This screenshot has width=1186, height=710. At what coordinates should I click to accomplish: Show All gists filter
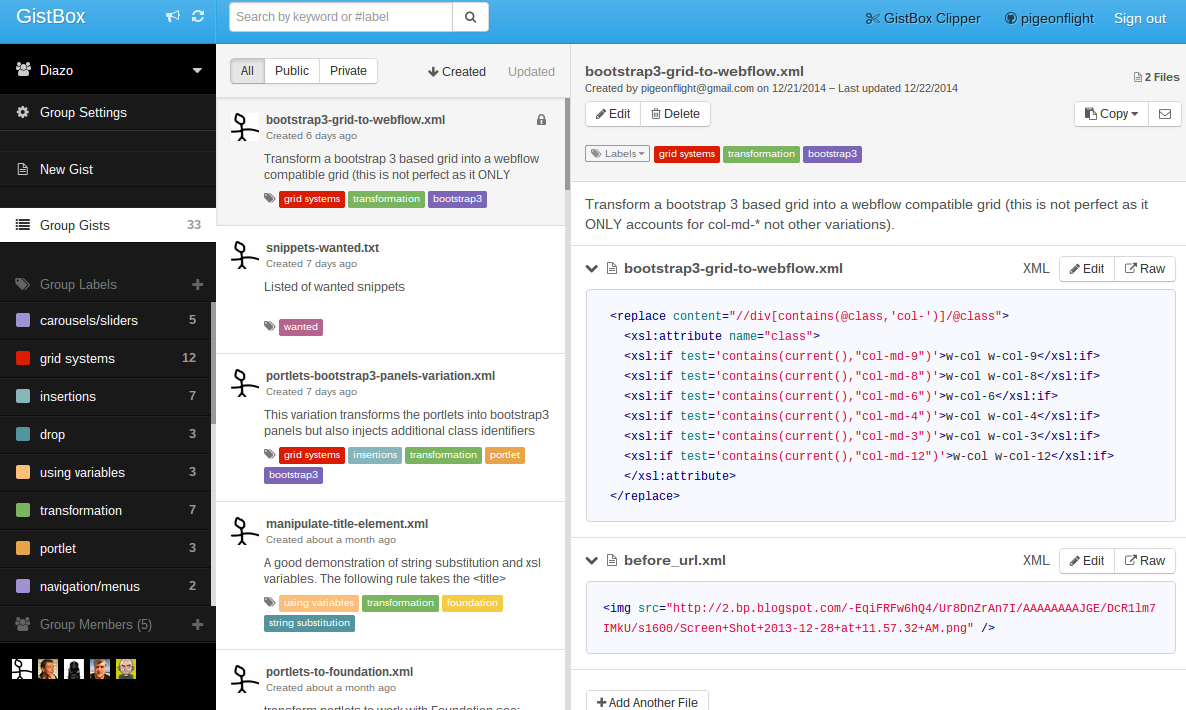coord(247,71)
